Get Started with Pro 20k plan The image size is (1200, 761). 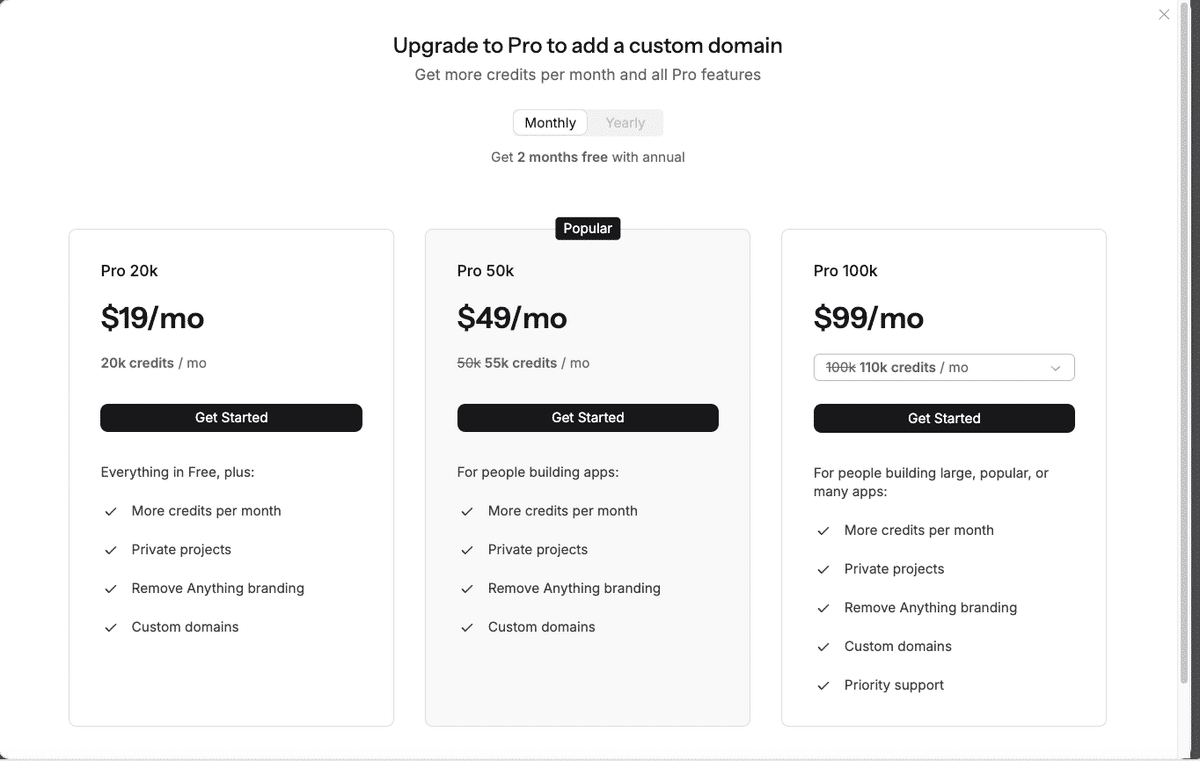231,418
